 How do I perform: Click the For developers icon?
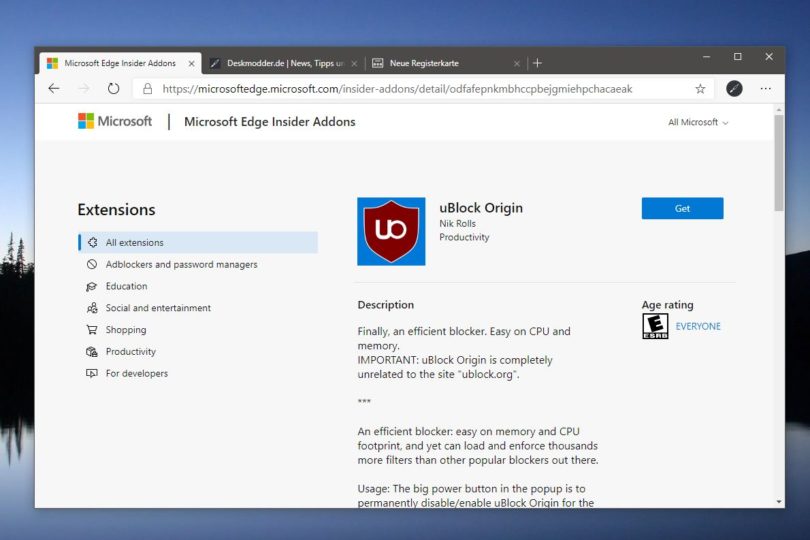click(x=92, y=373)
